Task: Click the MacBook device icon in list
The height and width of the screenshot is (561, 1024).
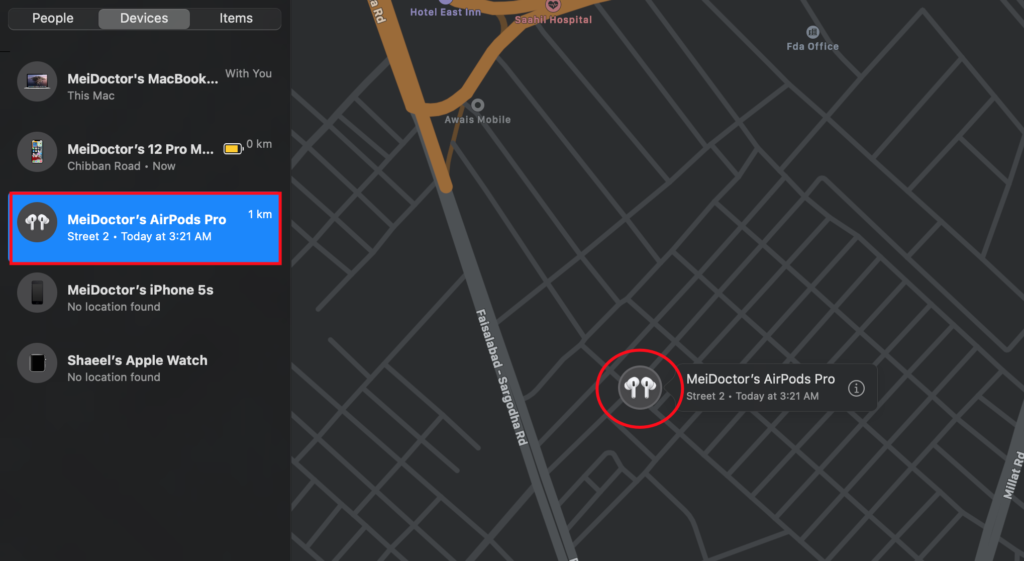Action: [37, 82]
